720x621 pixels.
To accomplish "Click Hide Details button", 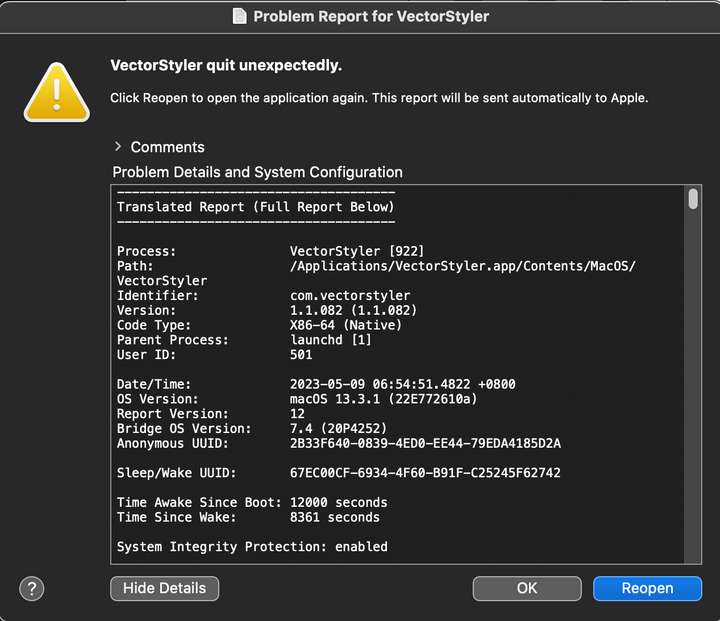I will click(164, 588).
